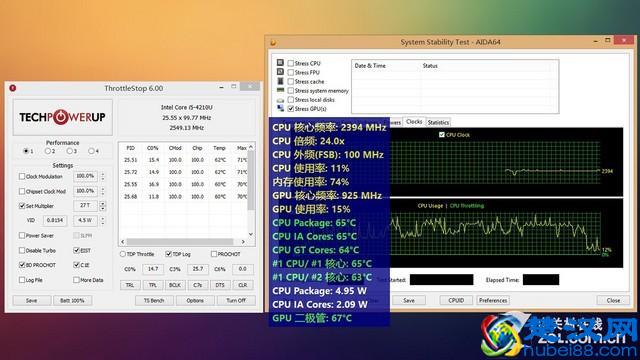Uncheck Set Multiplier option
The image size is (640, 360).
tap(22, 206)
